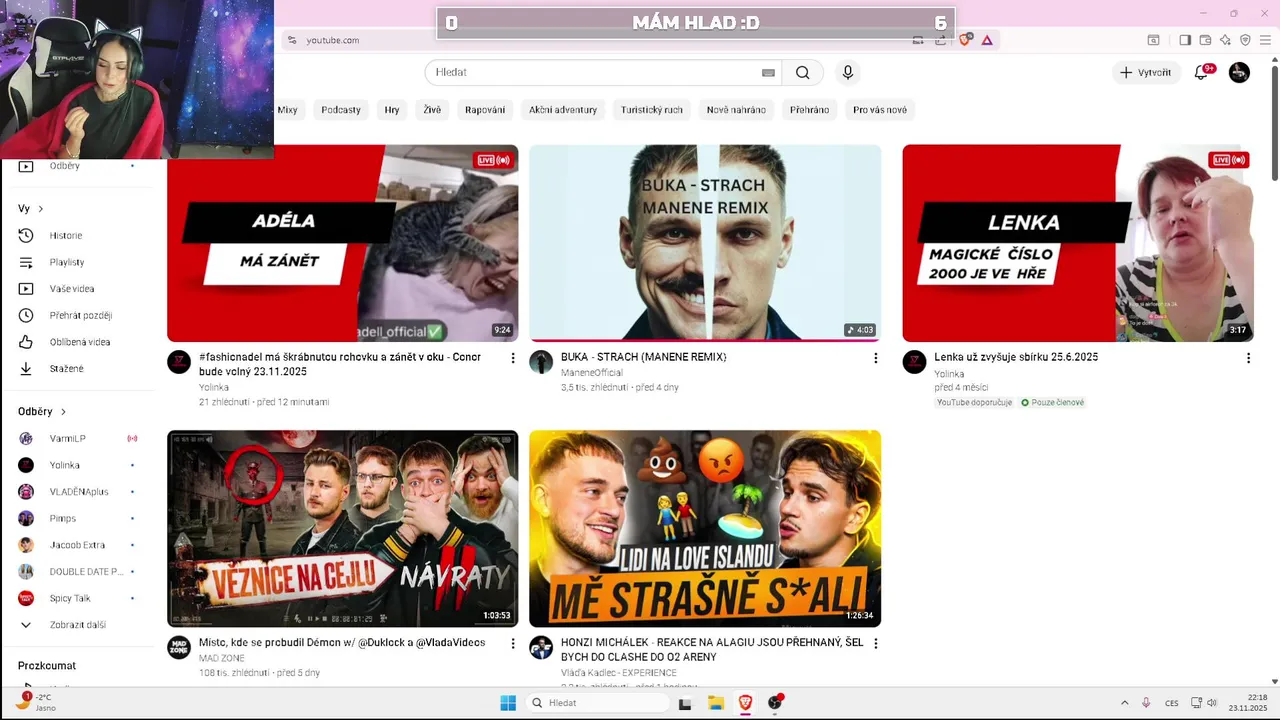Click the search magnifier button

point(803,72)
